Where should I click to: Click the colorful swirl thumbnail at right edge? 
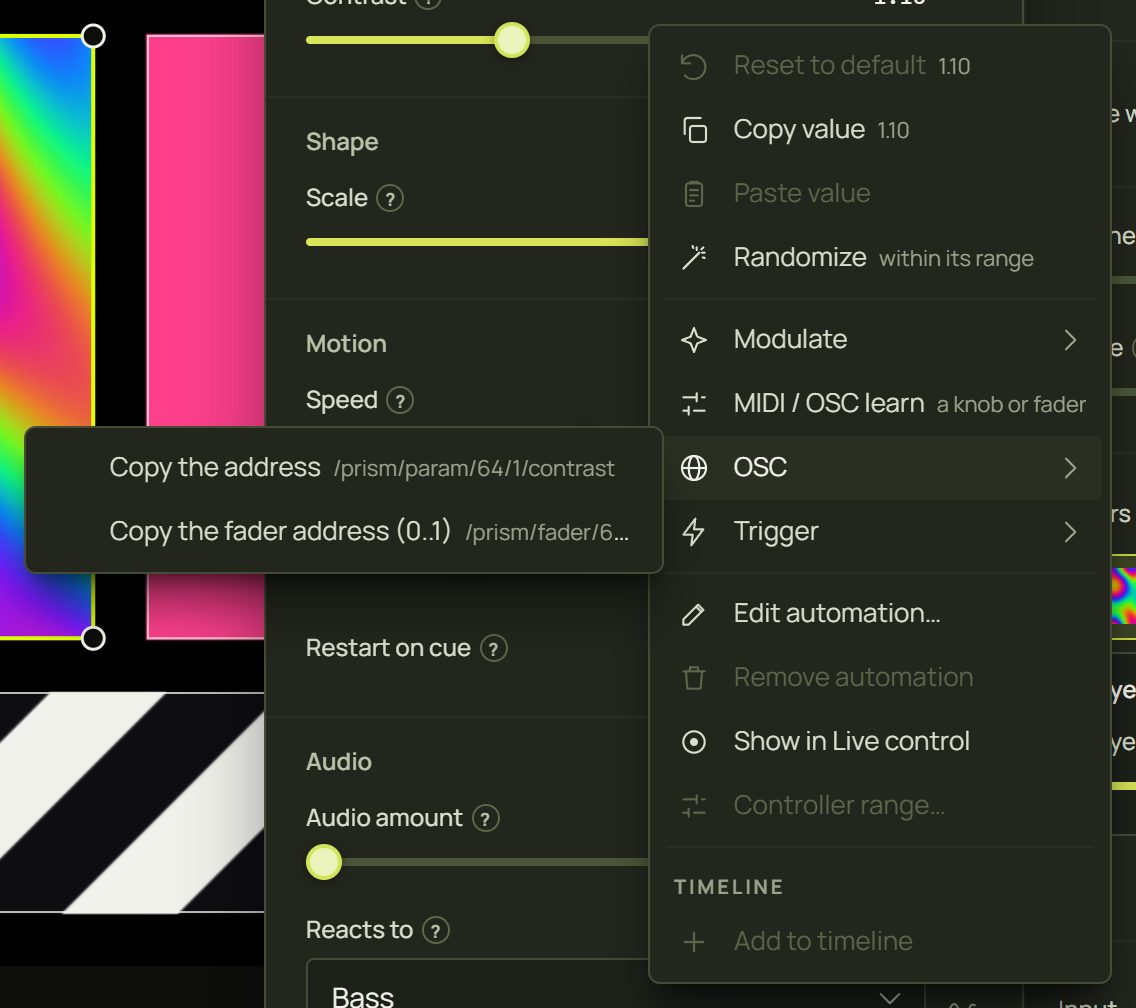pos(1124,596)
